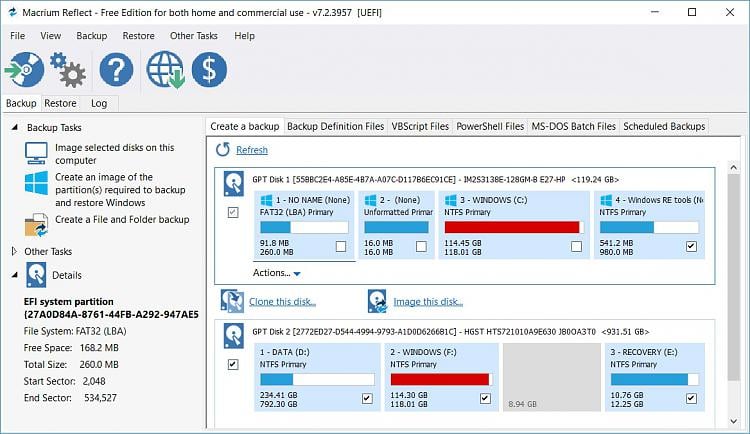Click the Clone this disk icon

pos(232,301)
